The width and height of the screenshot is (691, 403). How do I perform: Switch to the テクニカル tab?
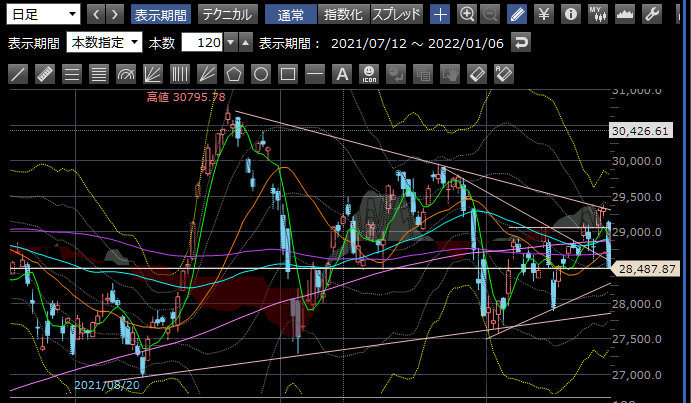point(226,14)
